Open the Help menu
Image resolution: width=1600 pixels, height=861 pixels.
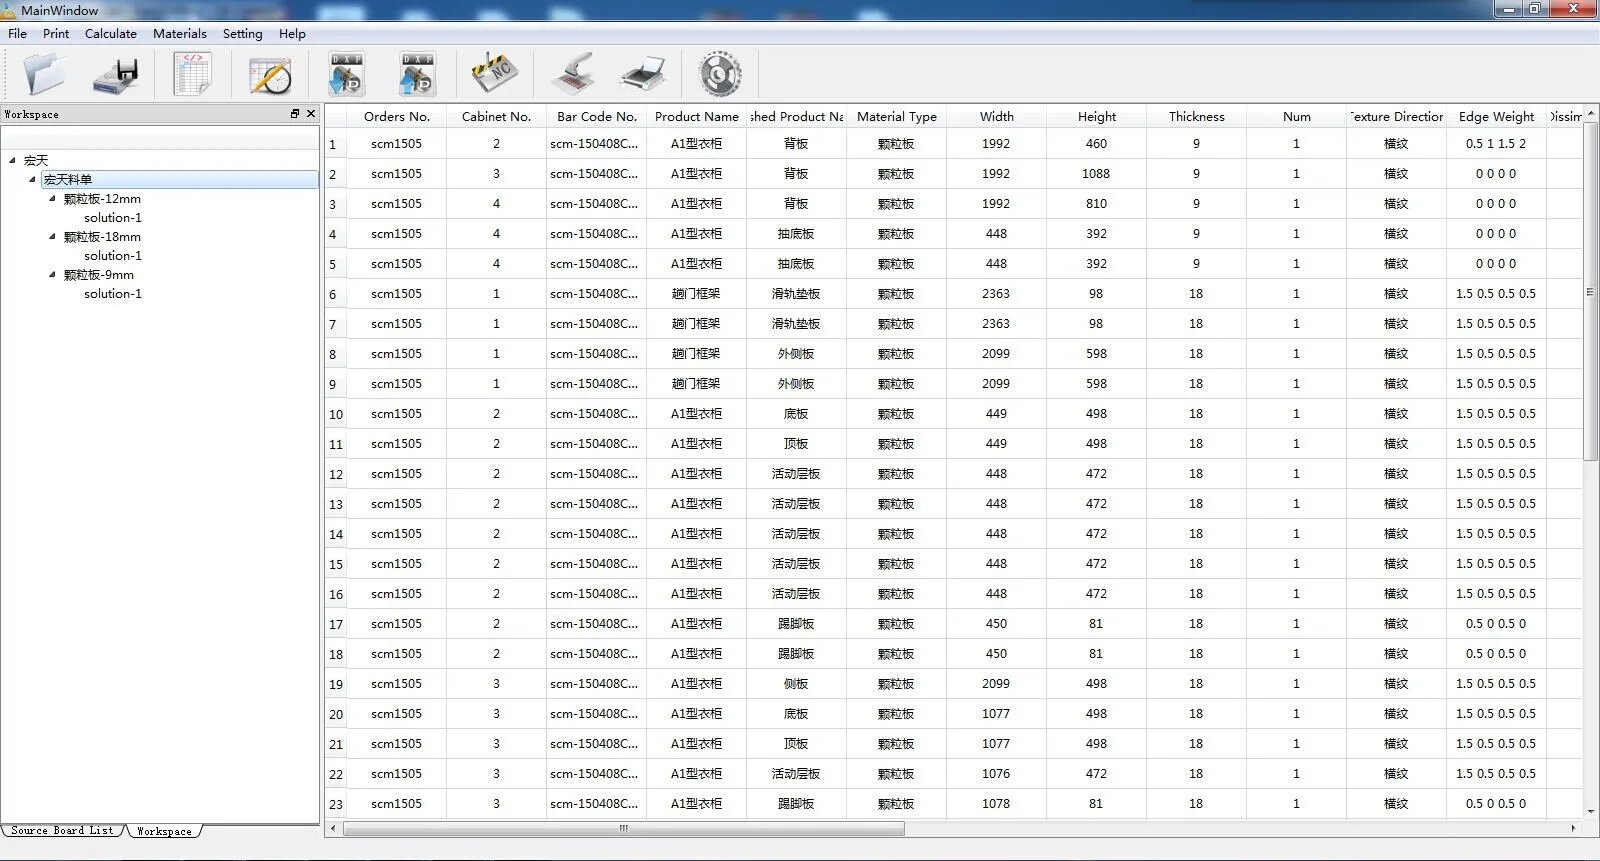click(292, 33)
